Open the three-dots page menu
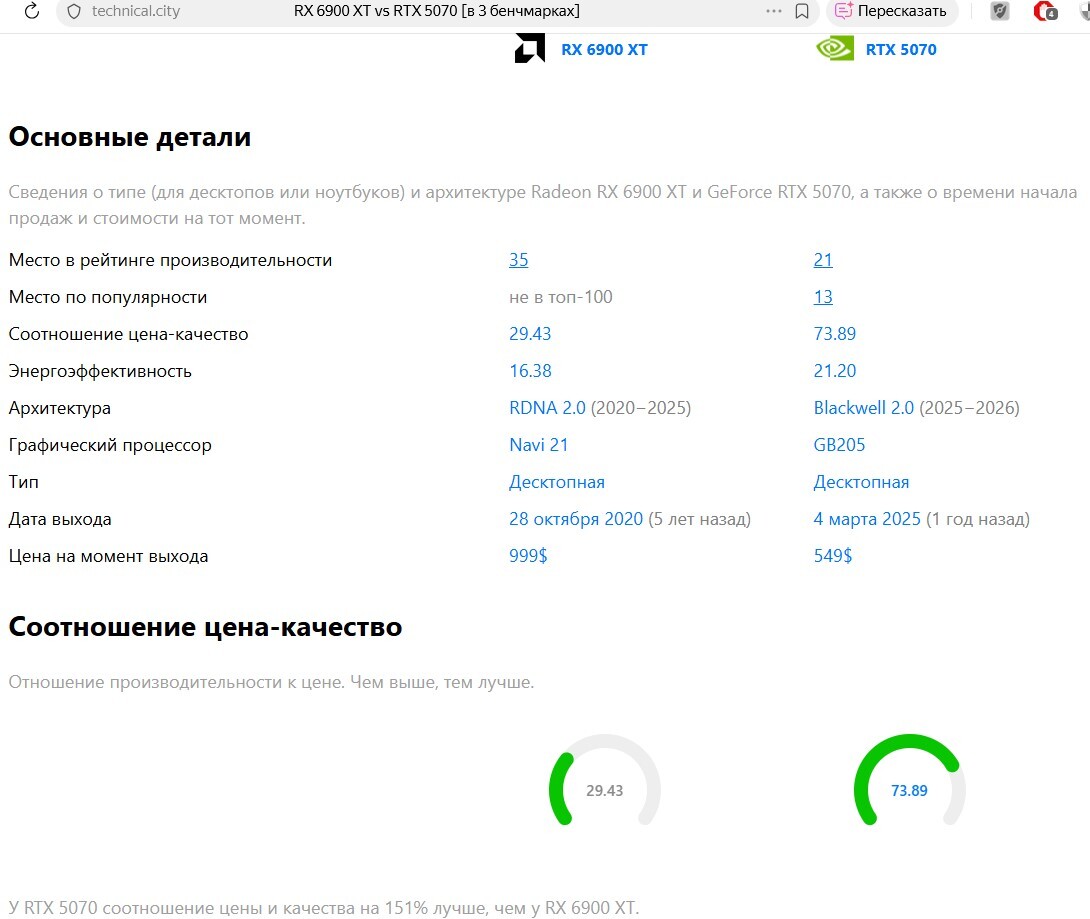This screenshot has width=1090, height=919. coord(774,11)
